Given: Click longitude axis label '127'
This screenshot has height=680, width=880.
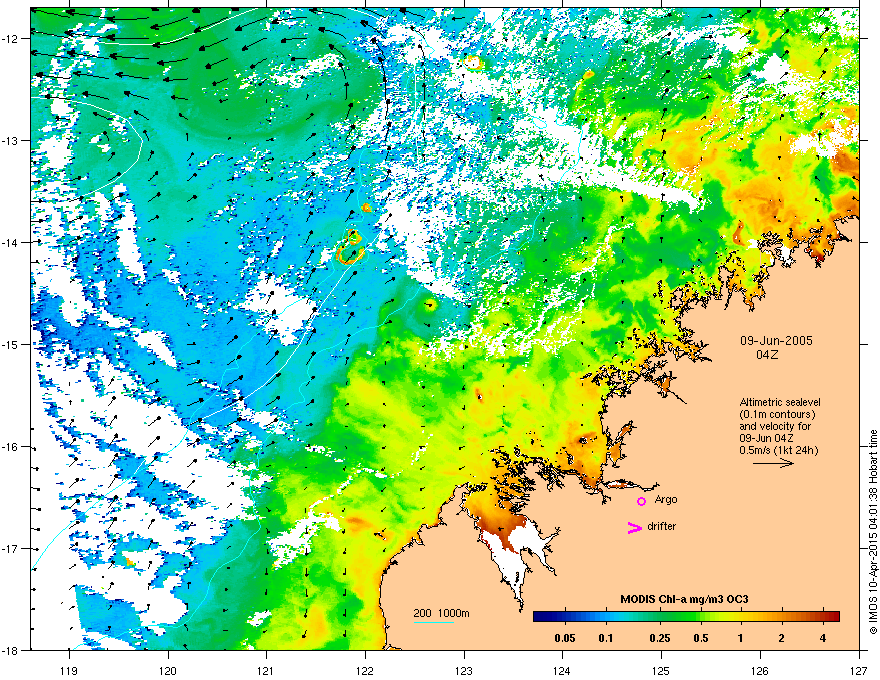Looking at the screenshot, I should [859, 670].
